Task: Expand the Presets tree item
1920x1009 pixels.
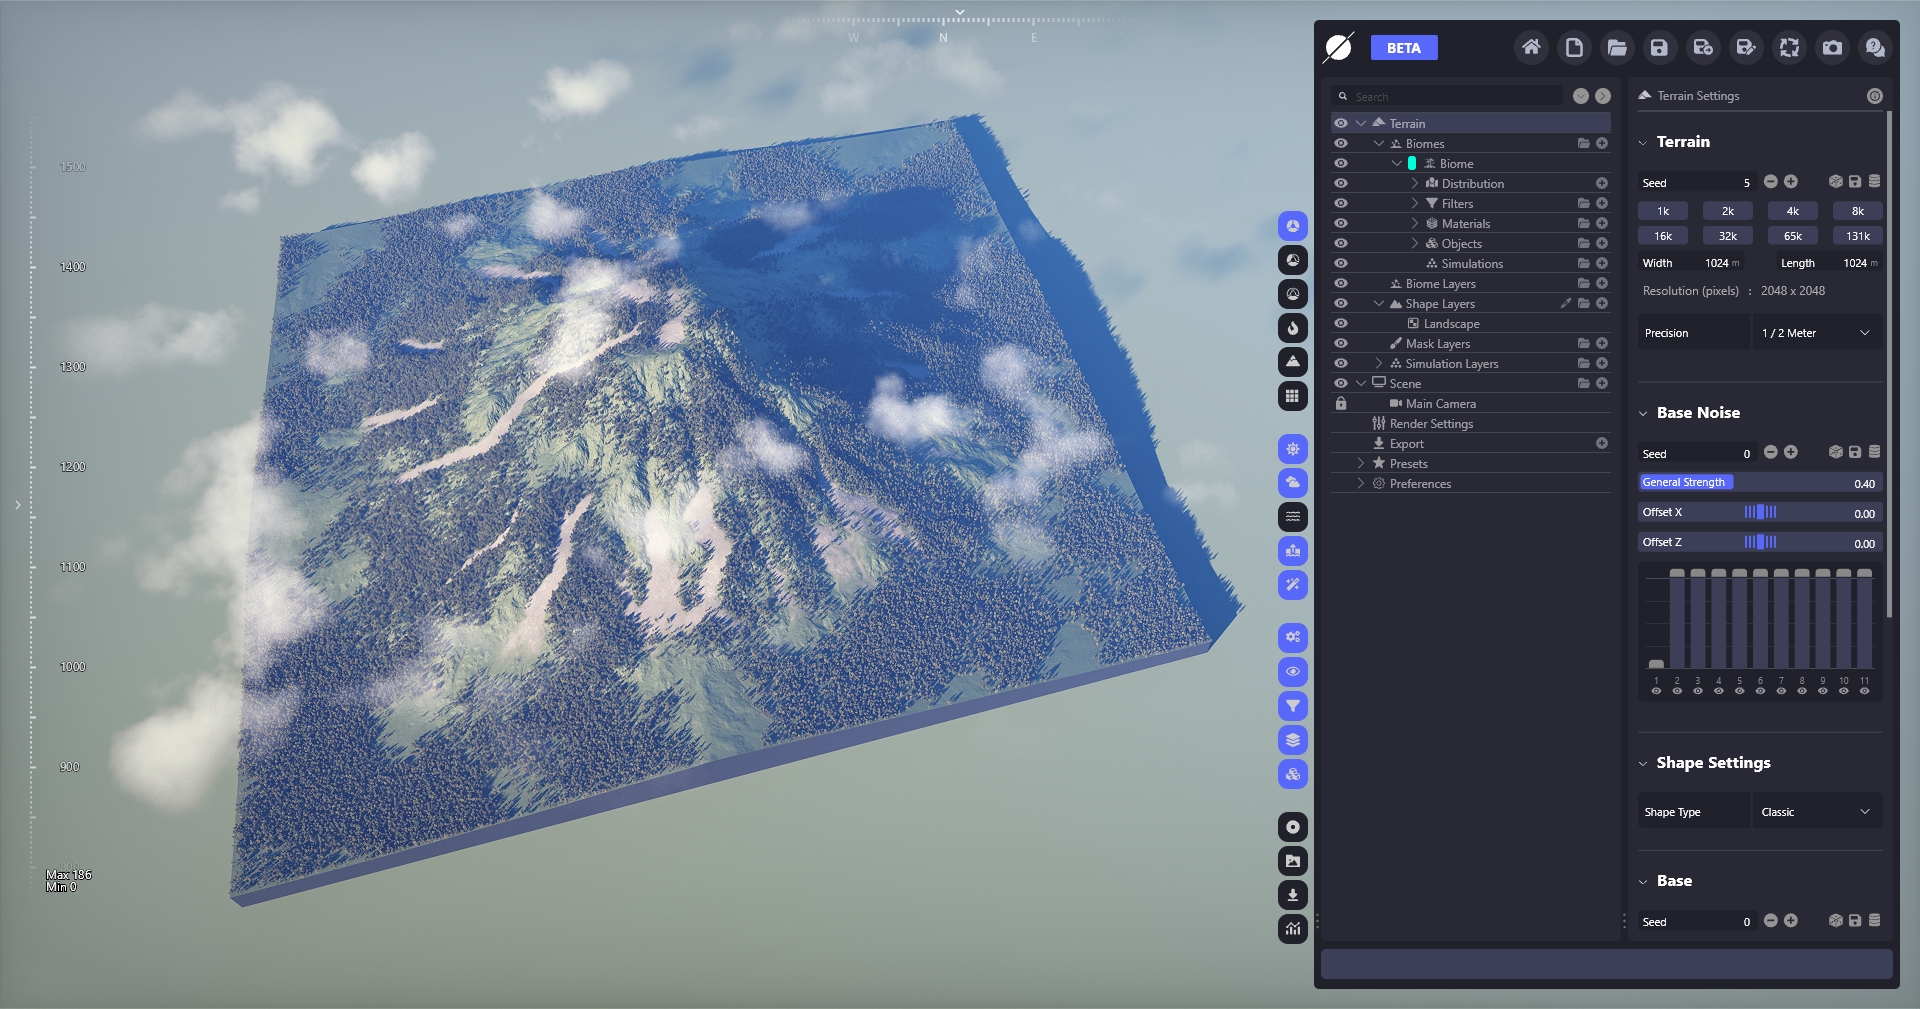Action: (1361, 463)
